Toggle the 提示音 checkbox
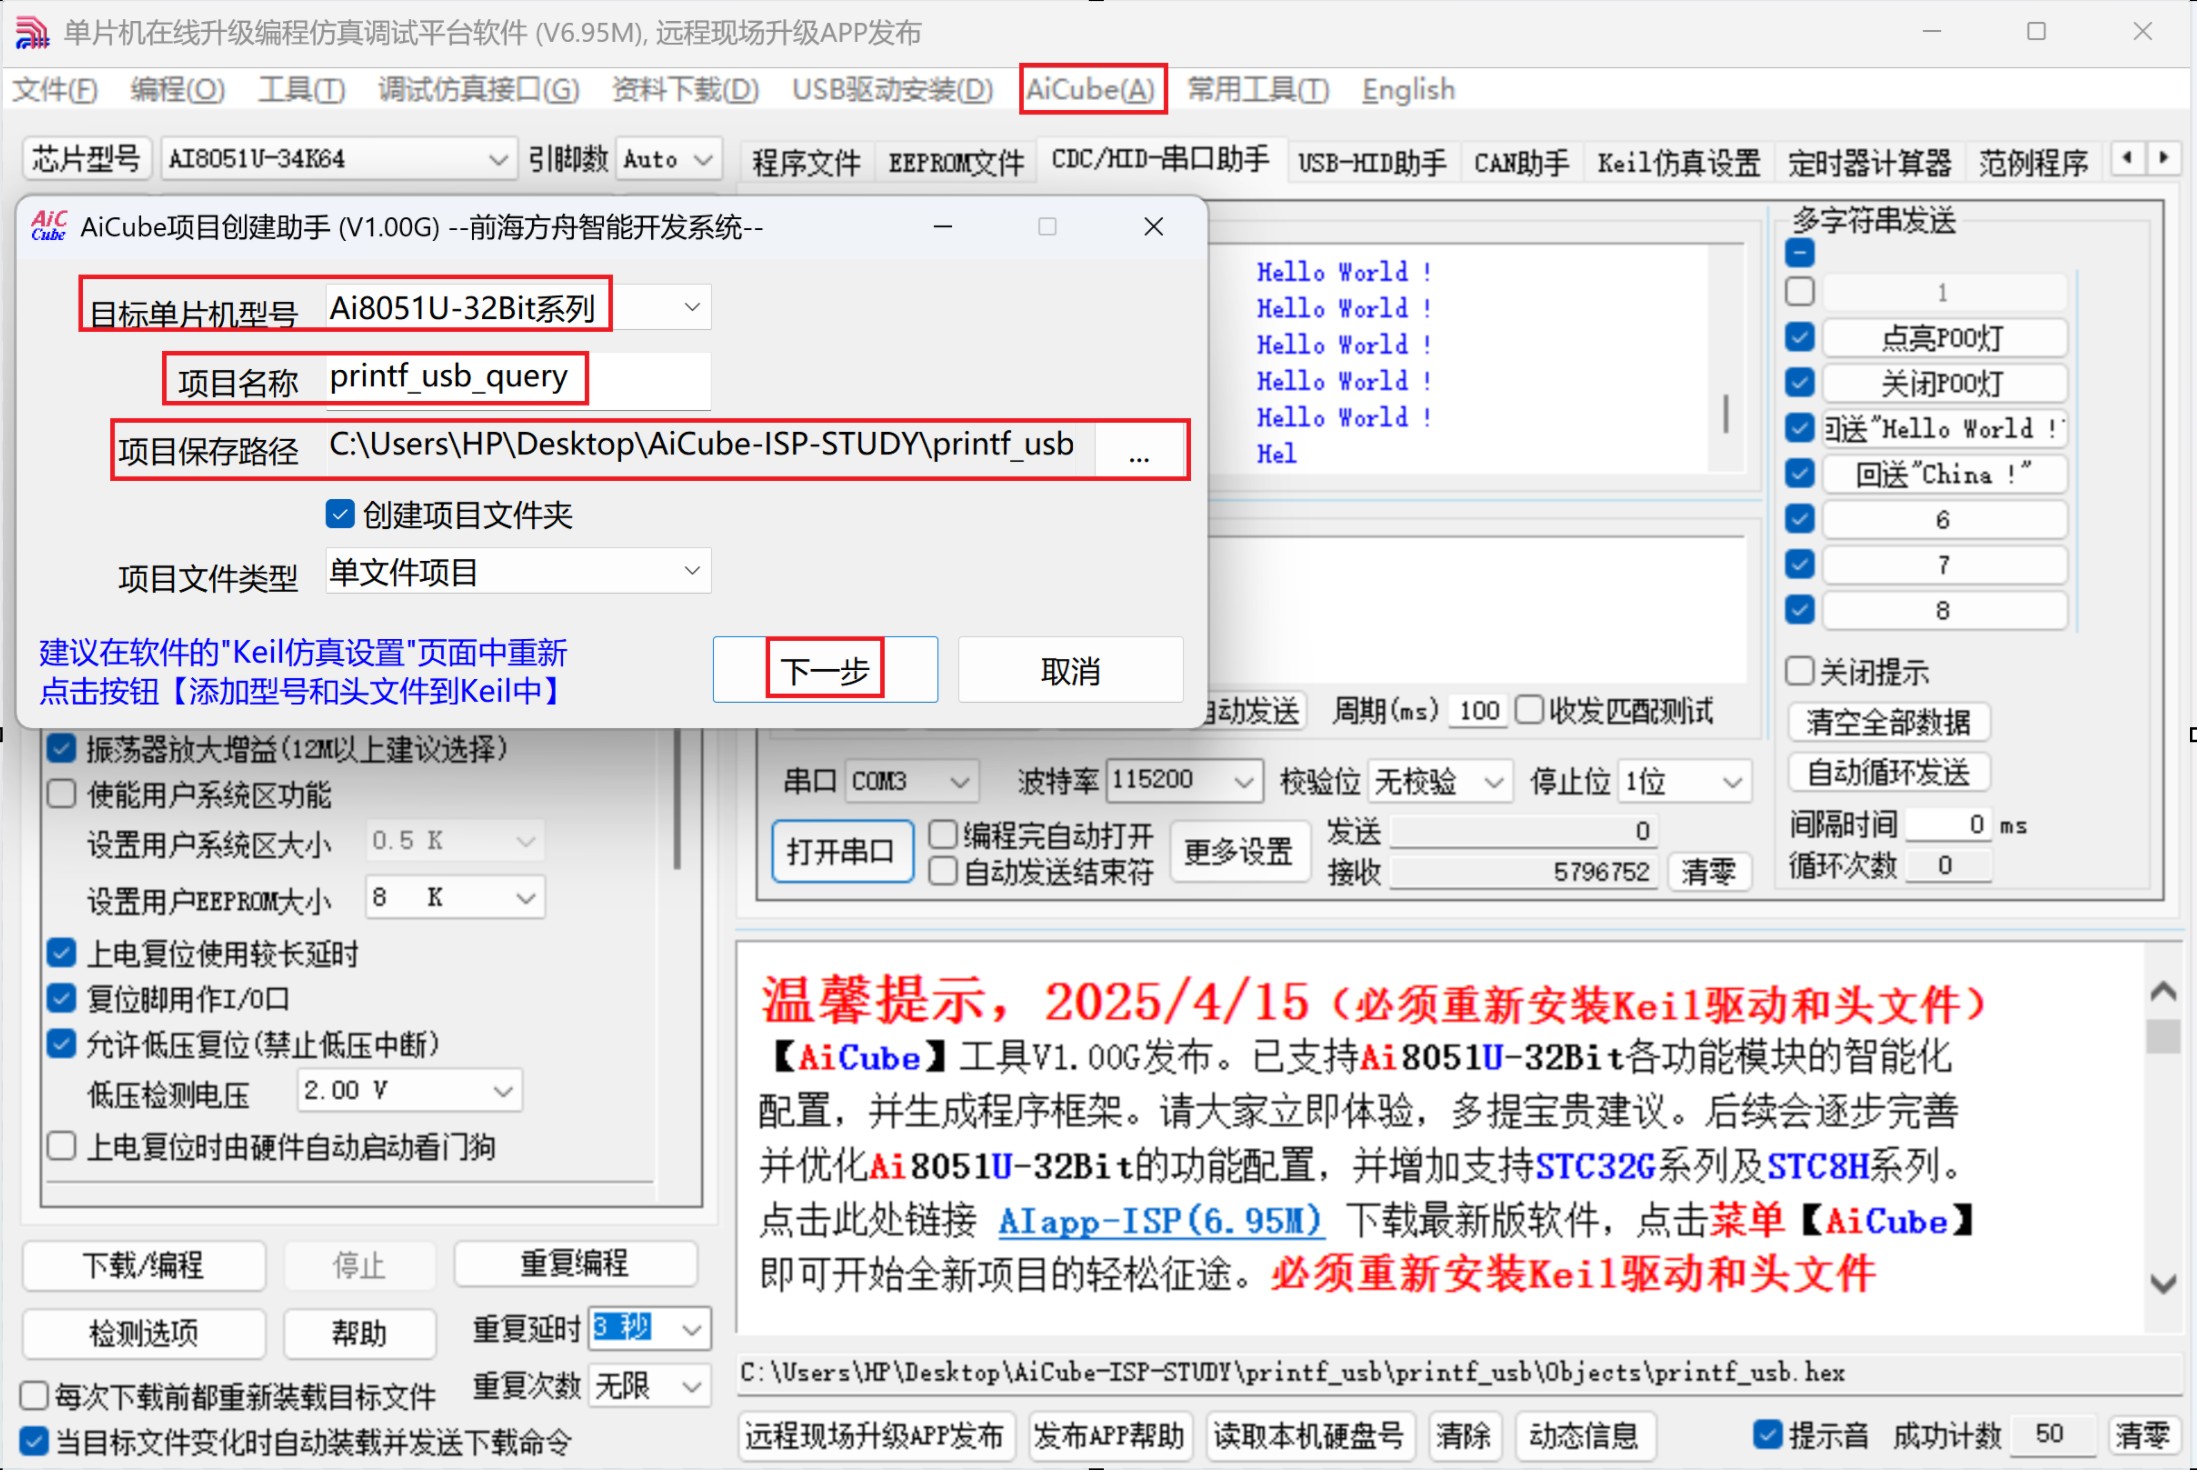 coord(1767,1435)
